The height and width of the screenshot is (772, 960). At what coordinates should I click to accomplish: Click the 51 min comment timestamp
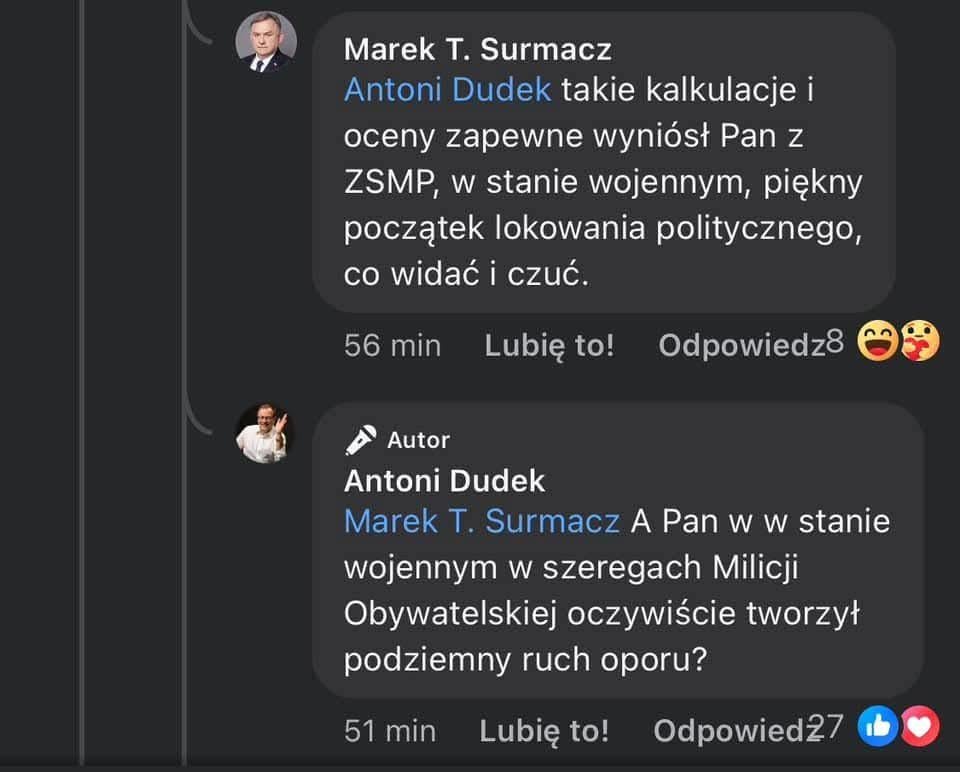(390, 730)
